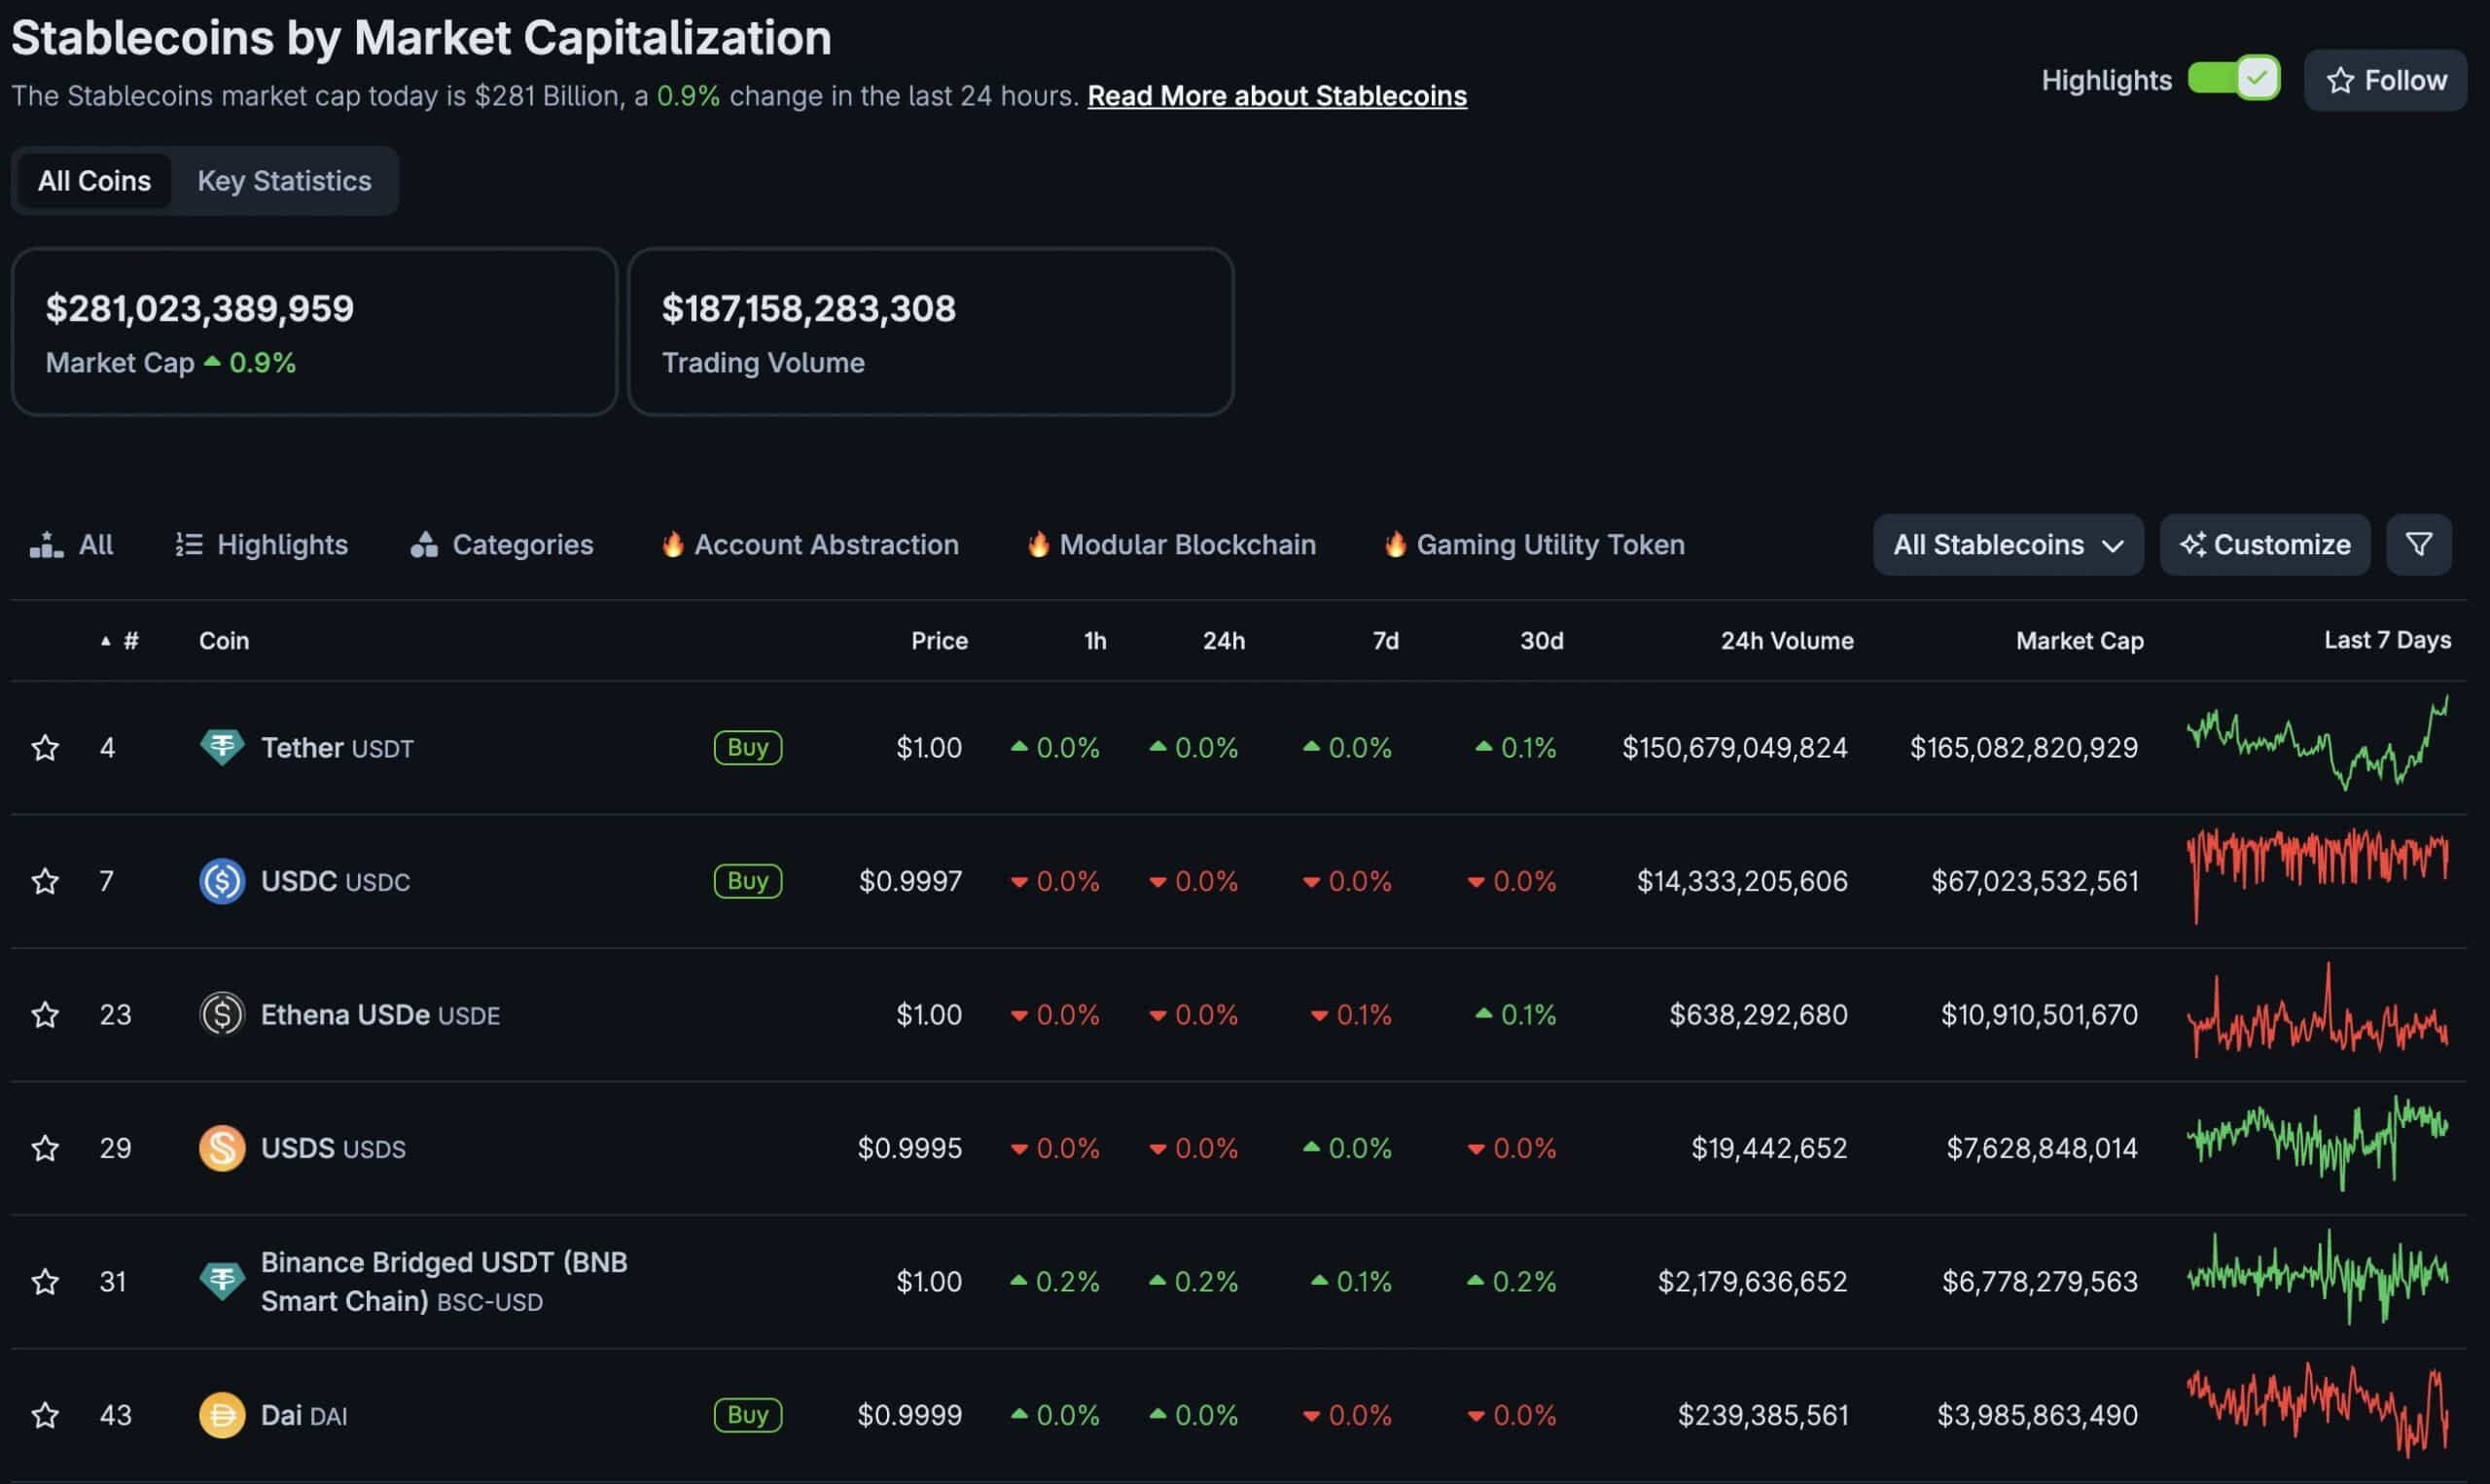Click the $187,158,283,308 Trading Volume card
Viewport: 2490px width, 1484px height.
(x=931, y=332)
